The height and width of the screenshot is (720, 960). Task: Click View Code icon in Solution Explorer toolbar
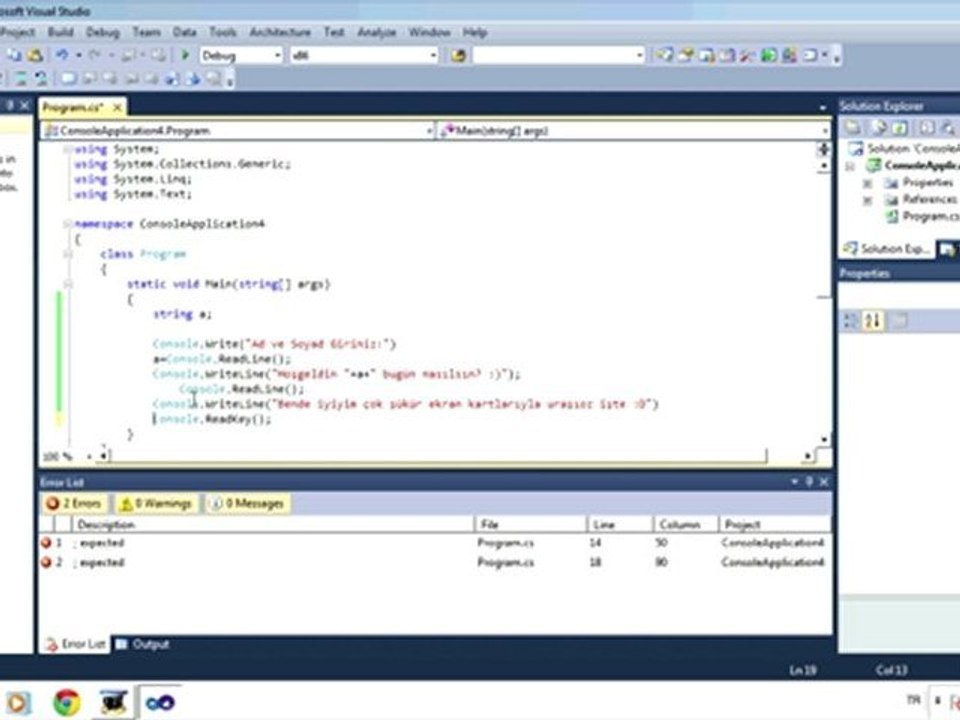point(926,128)
